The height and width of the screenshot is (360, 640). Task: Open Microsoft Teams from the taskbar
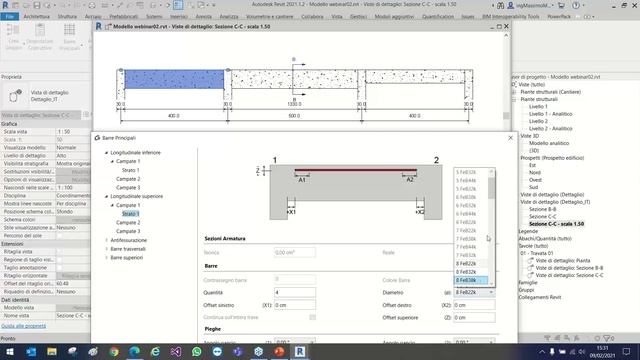(238, 352)
